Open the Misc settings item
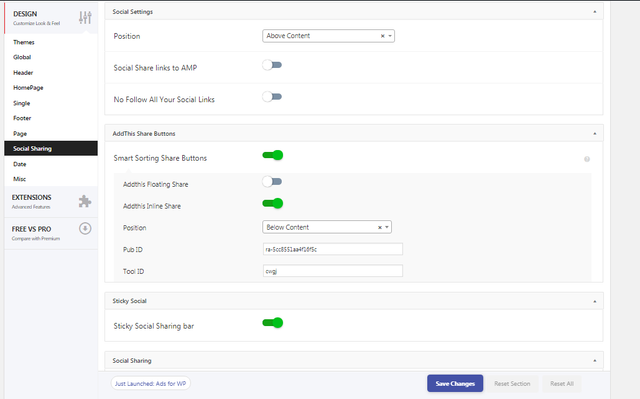The image size is (640, 399). coord(20,179)
